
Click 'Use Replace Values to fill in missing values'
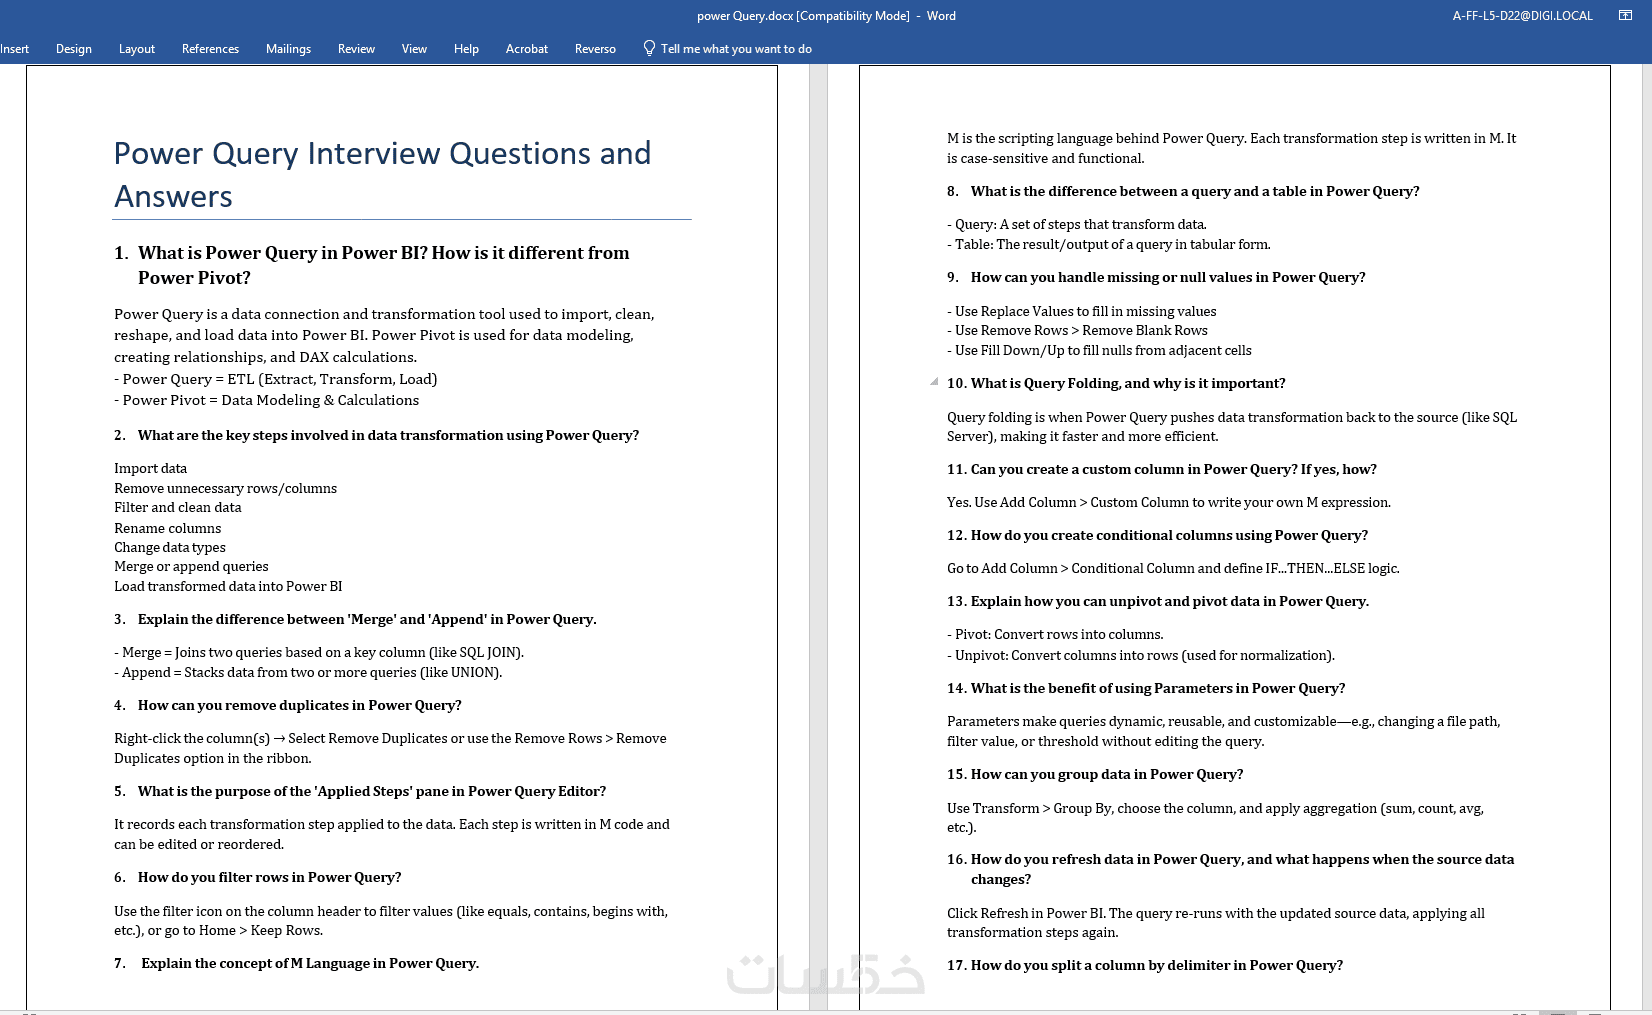point(1082,311)
